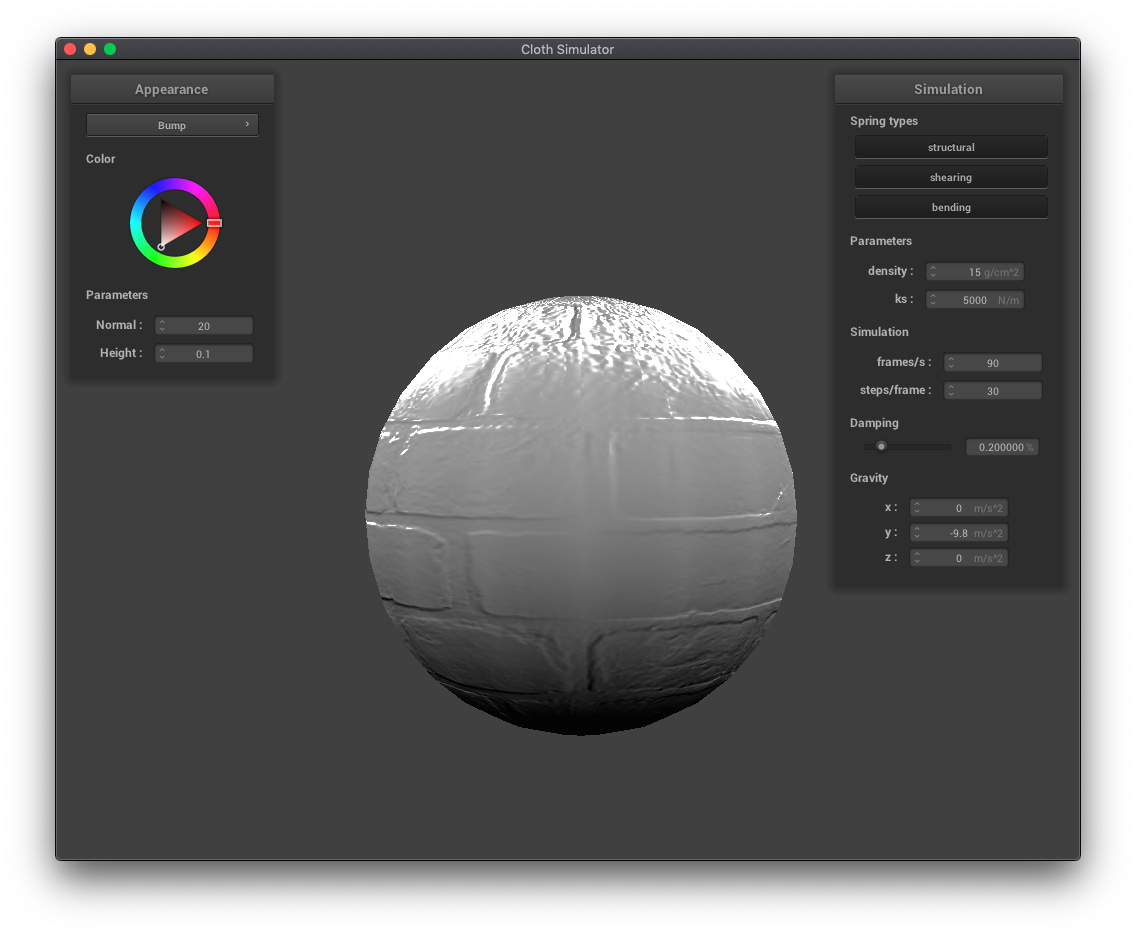Click the Gravity x value field
Image resolution: width=1136 pixels, height=934 pixels.
pyautogui.click(x=958, y=508)
